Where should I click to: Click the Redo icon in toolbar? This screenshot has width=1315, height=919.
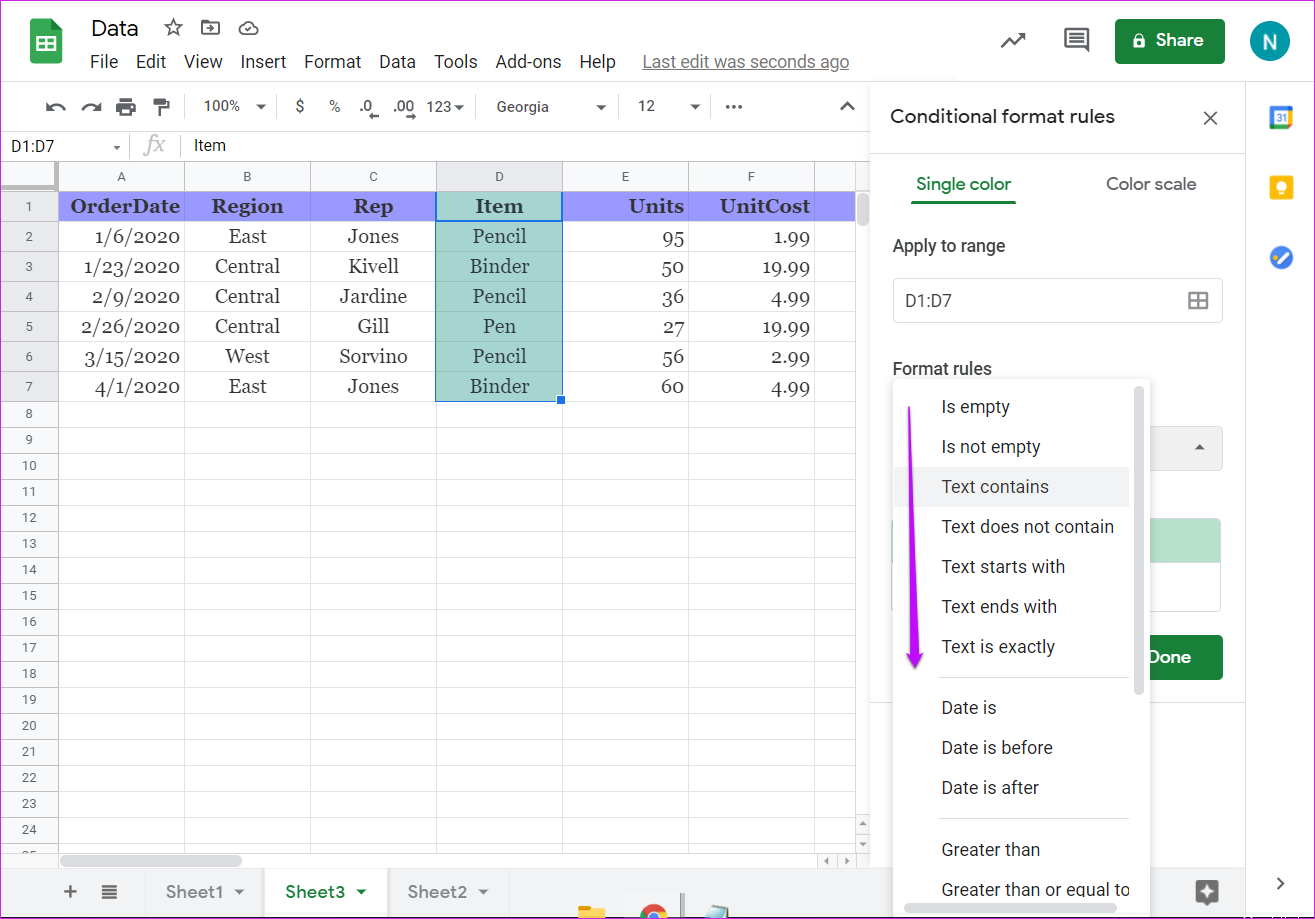click(91, 107)
